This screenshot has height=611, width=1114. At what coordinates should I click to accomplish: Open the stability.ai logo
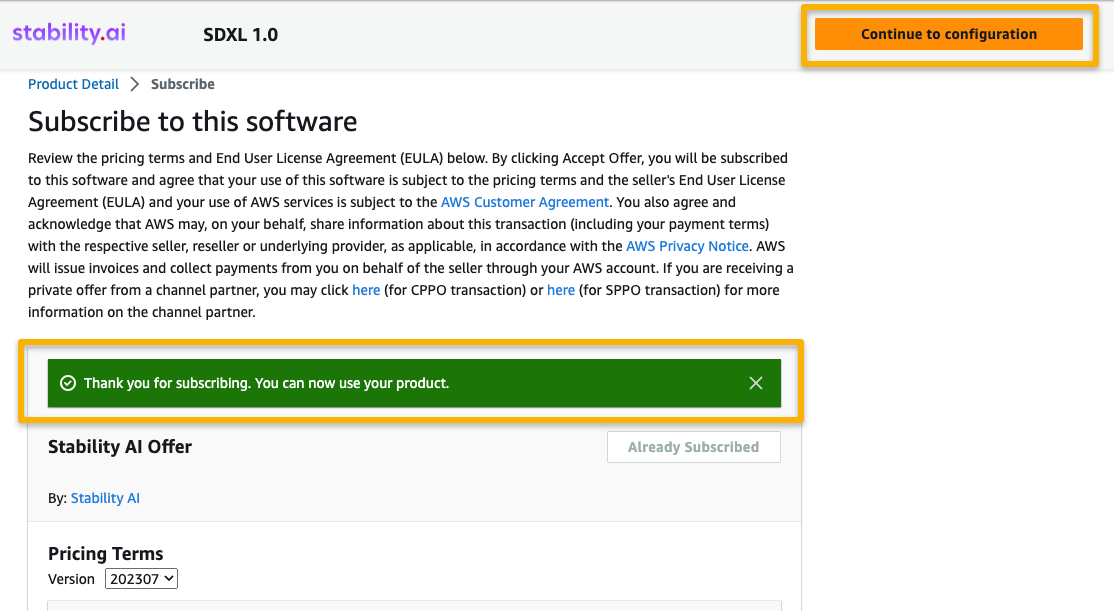point(69,33)
